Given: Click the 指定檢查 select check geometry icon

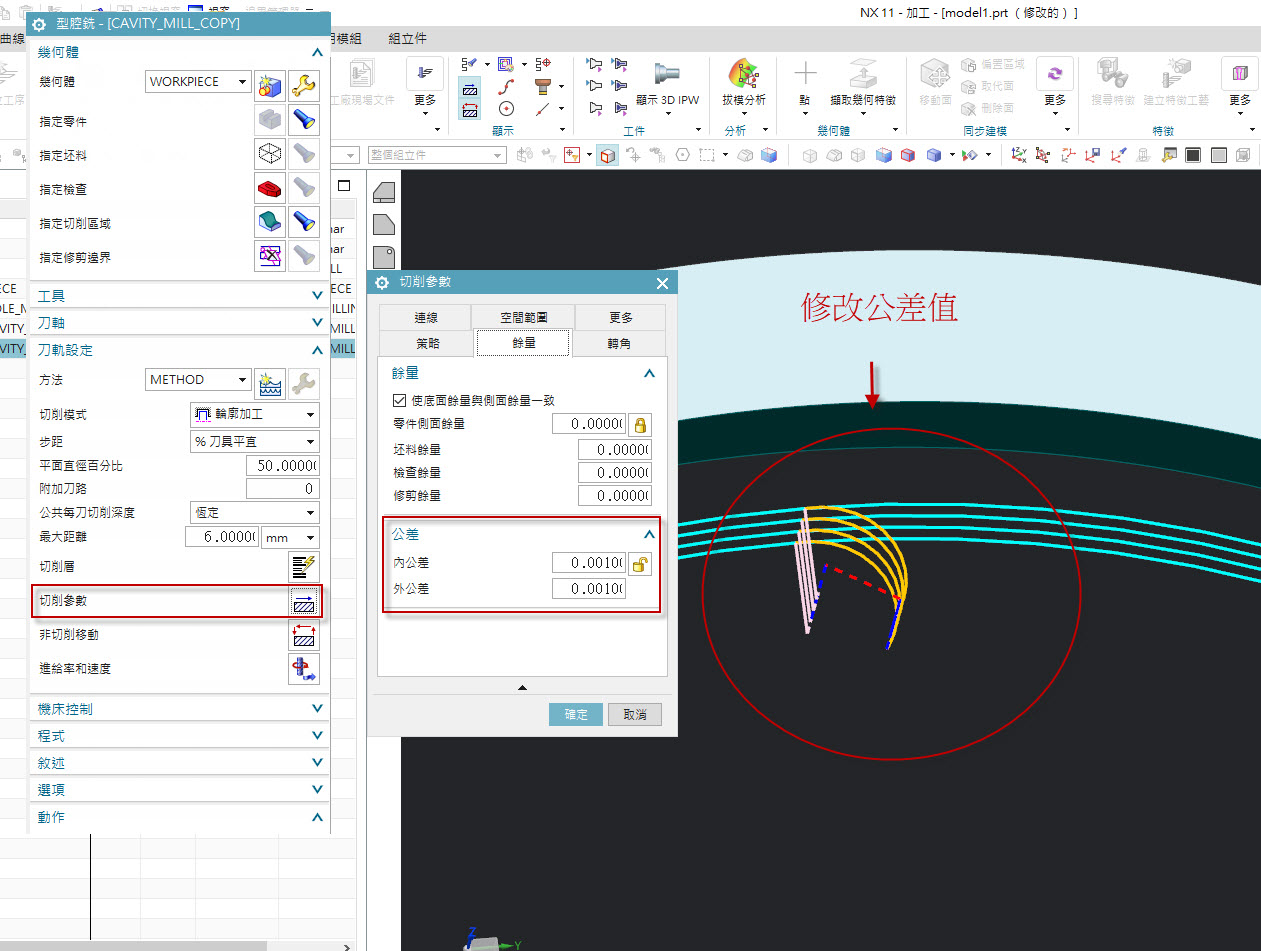Looking at the screenshot, I should click(x=270, y=189).
